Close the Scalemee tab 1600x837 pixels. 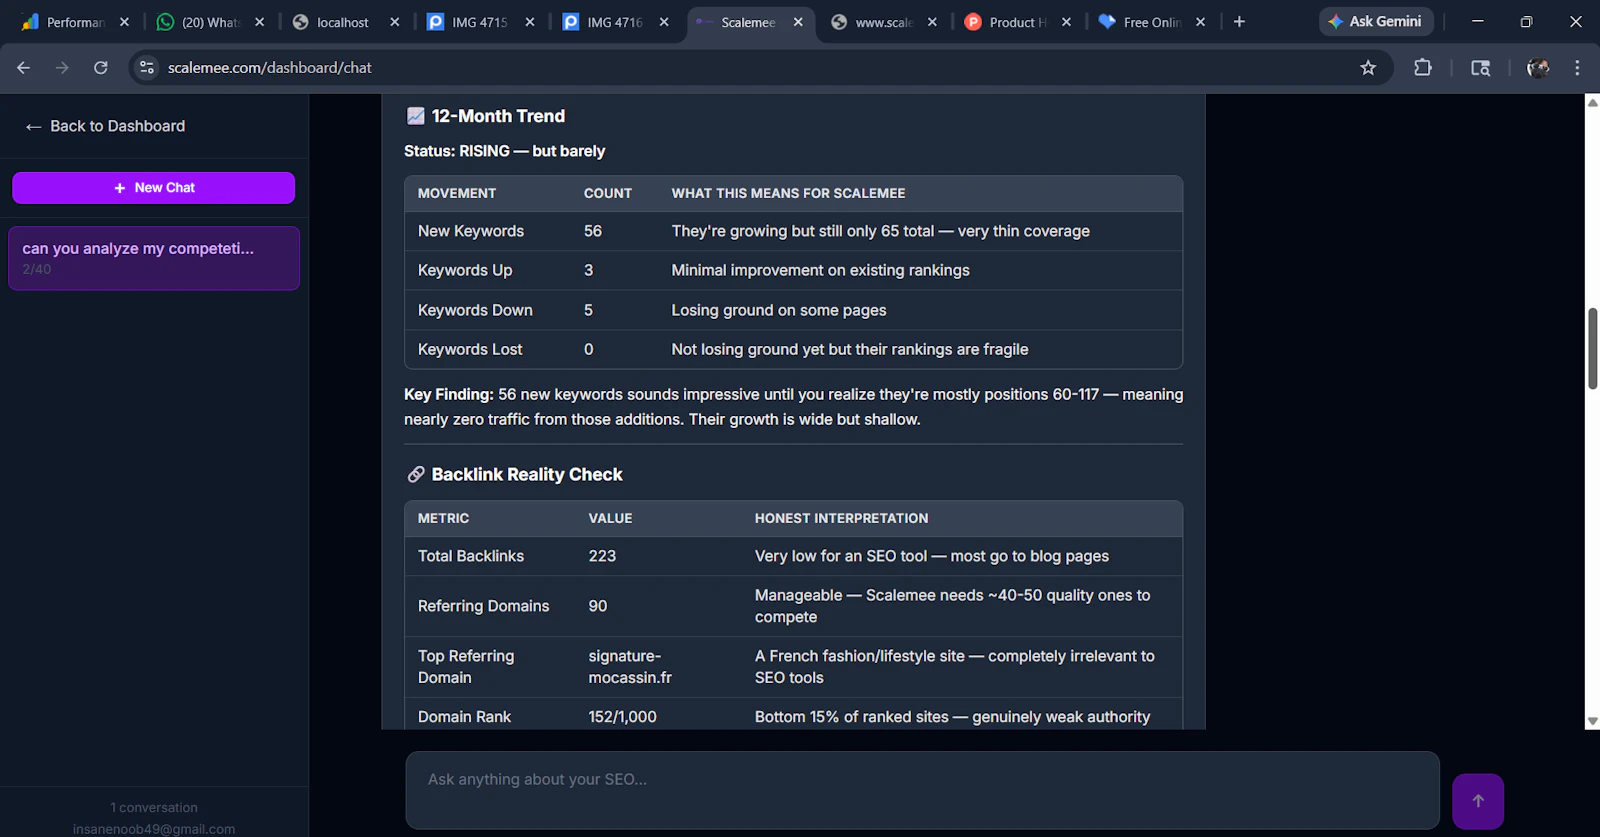coord(798,22)
